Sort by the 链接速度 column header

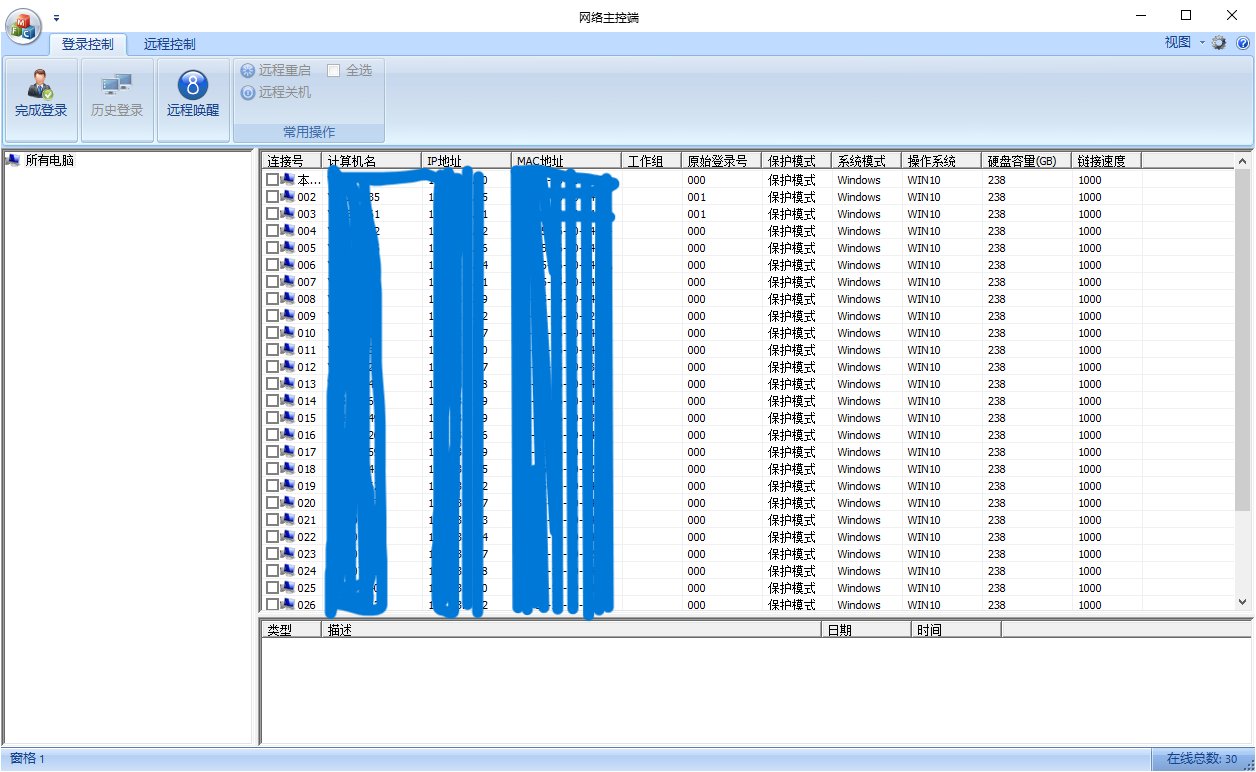click(1107, 160)
